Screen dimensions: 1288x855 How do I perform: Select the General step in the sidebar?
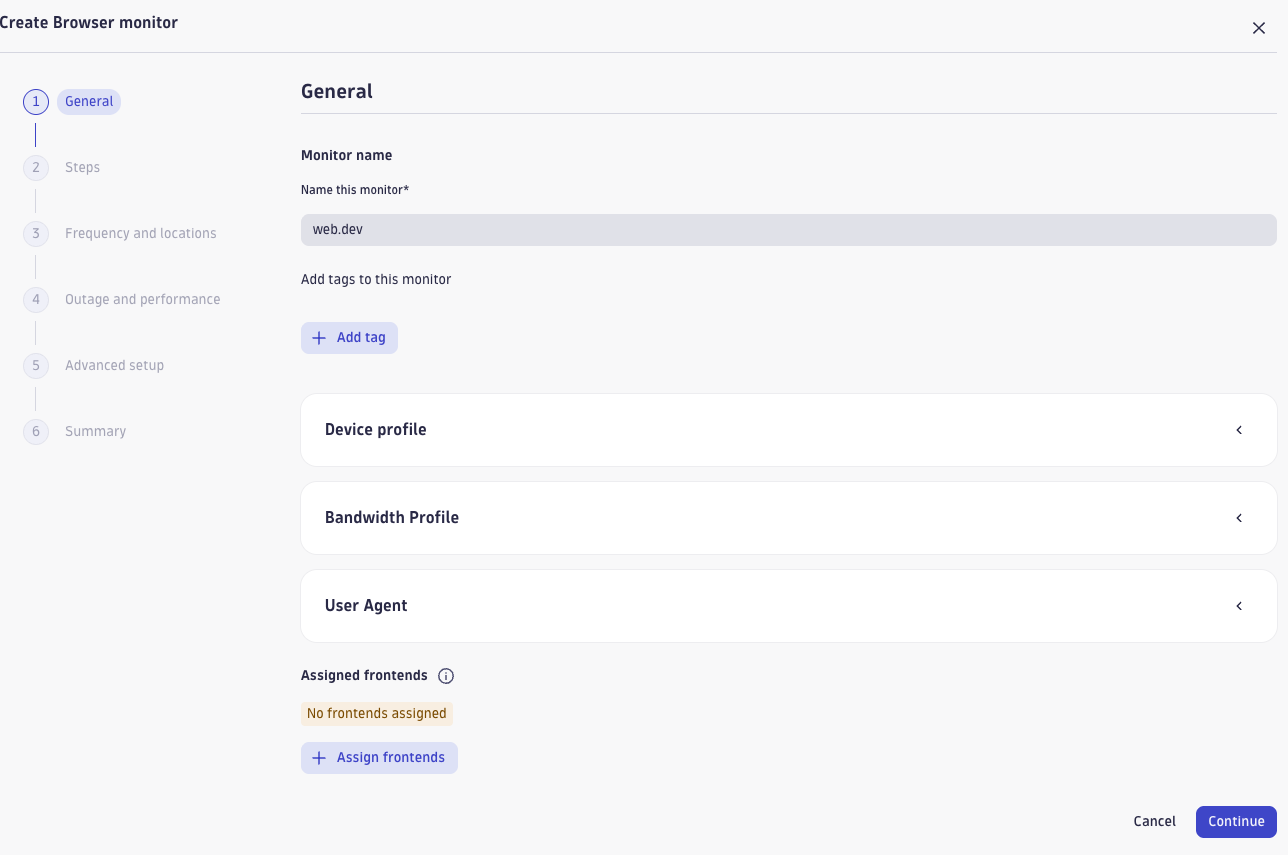coord(89,101)
